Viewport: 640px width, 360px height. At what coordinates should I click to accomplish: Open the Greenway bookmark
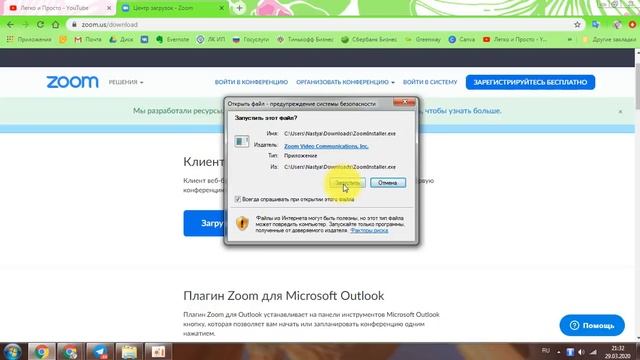(423, 40)
